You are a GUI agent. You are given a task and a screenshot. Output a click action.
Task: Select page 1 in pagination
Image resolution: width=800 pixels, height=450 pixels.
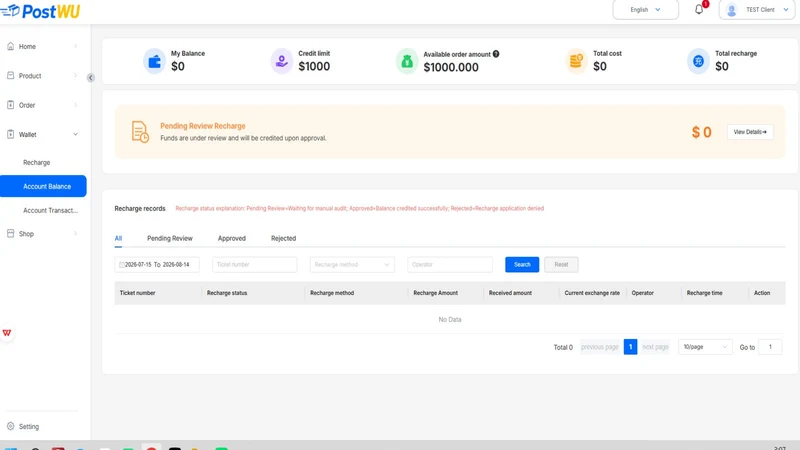(x=630, y=347)
